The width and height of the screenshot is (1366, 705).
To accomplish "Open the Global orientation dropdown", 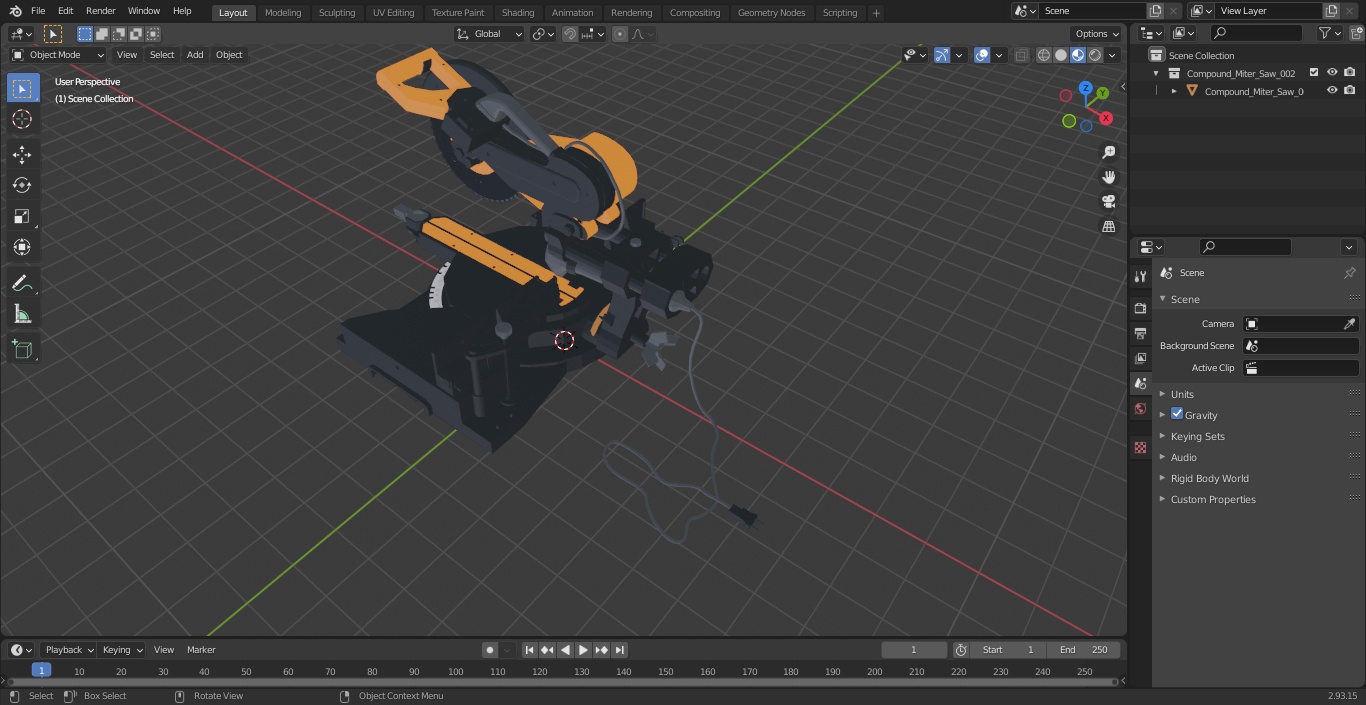I will pos(489,34).
